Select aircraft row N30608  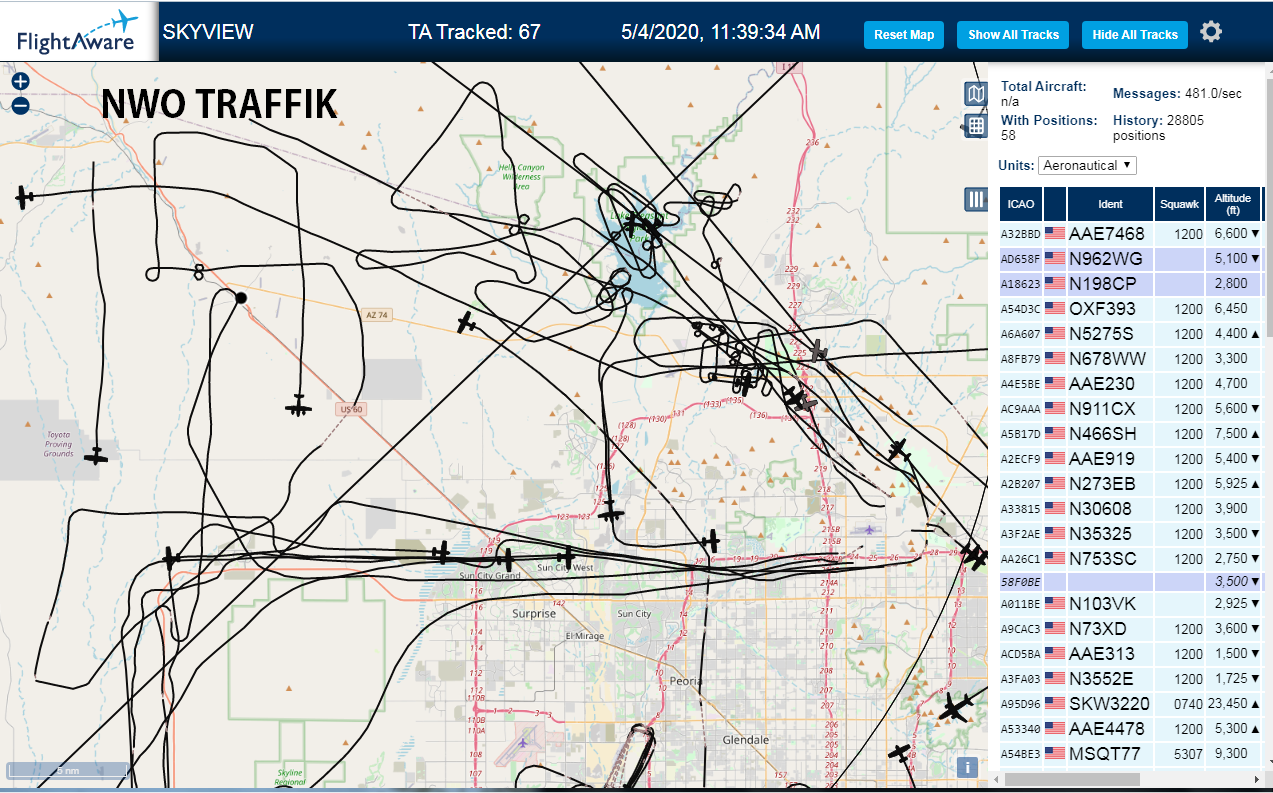(1130, 509)
